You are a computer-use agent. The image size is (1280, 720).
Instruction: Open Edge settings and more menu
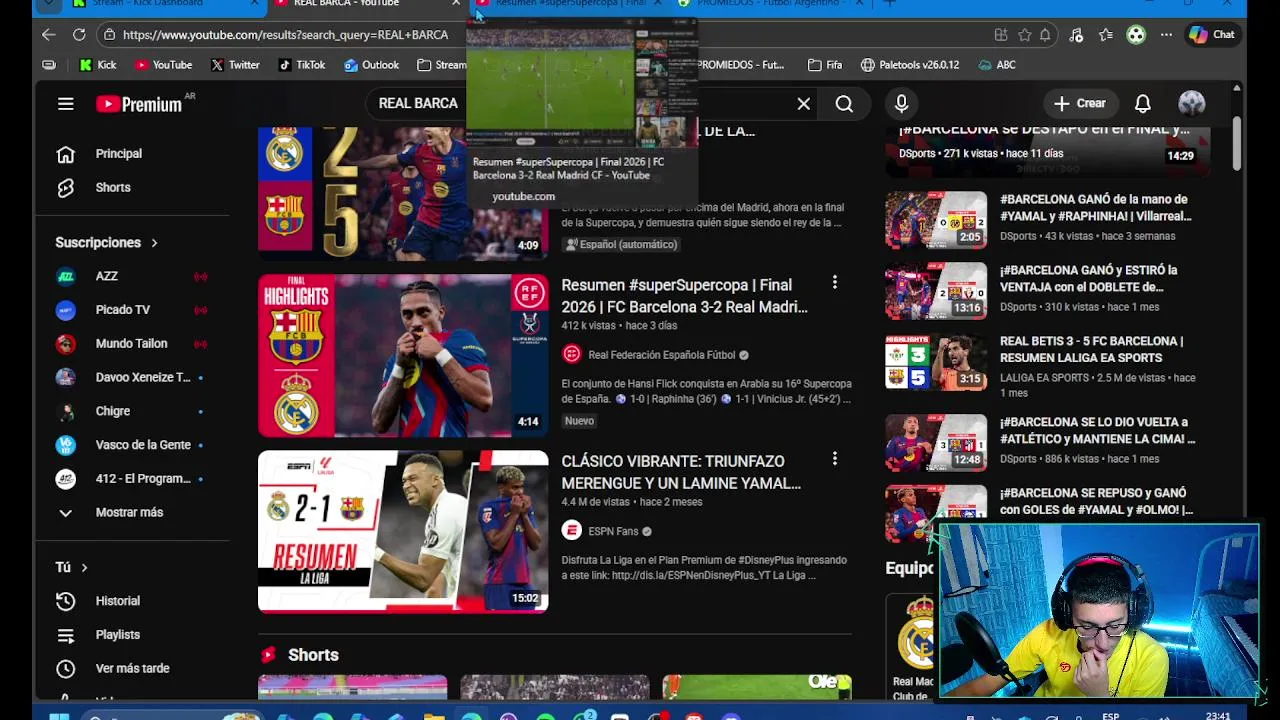[1166, 34]
